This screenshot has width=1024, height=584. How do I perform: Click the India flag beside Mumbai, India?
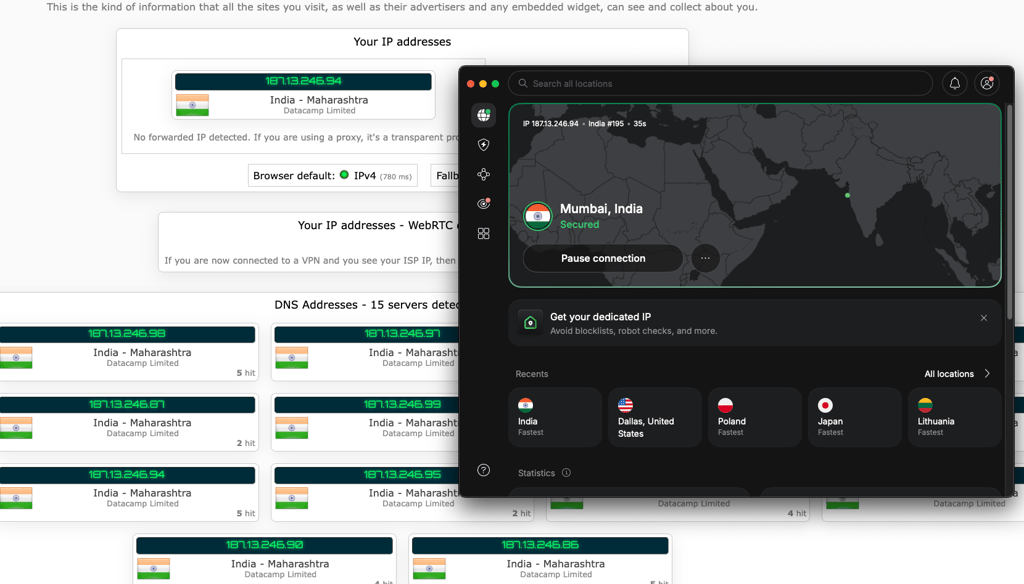tap(537, 216)
